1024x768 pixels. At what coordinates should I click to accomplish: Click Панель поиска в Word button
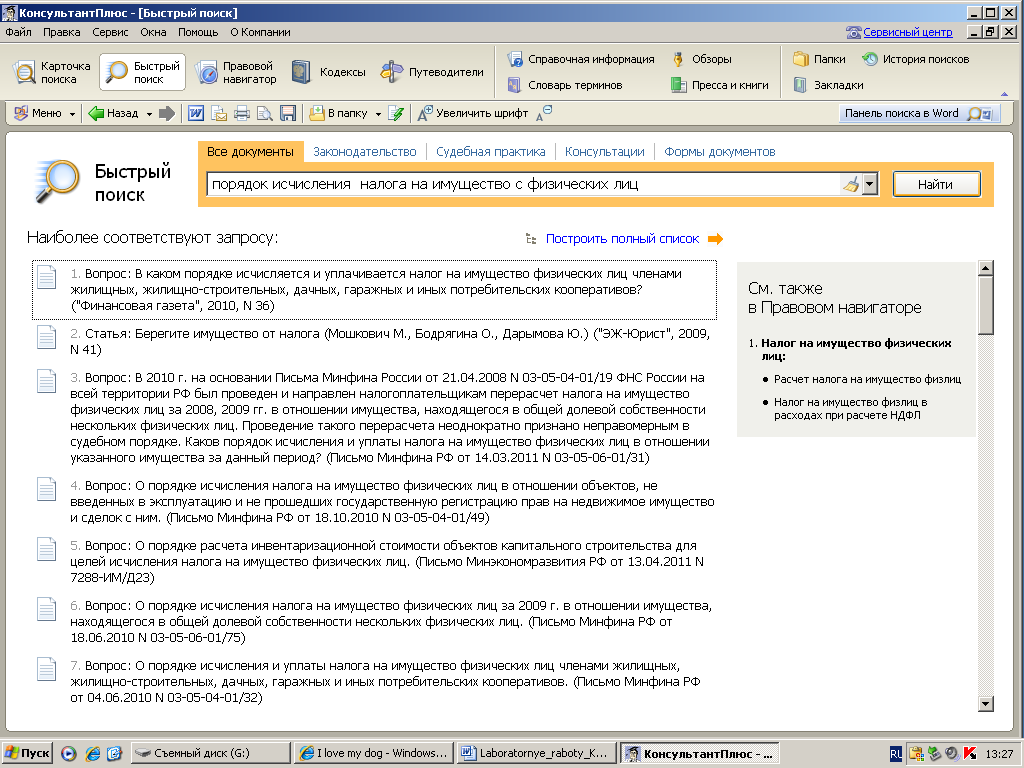tap(918, 113)
